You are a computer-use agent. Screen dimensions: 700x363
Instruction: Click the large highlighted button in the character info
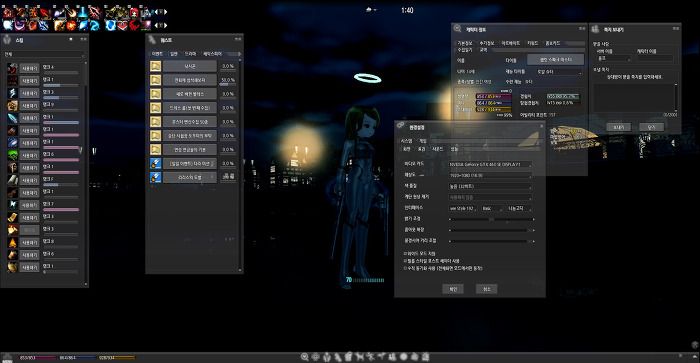555,59
